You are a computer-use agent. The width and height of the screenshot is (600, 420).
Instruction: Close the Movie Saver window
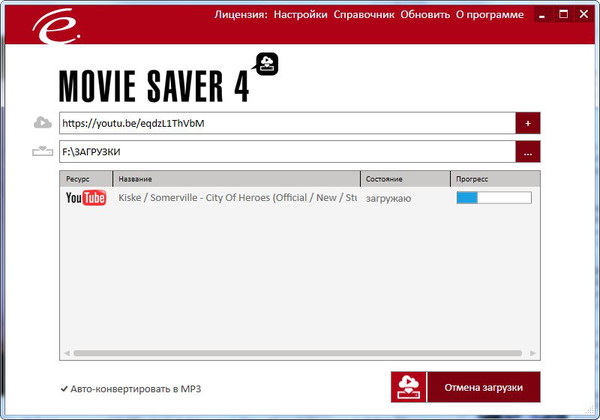coord(584,15)
